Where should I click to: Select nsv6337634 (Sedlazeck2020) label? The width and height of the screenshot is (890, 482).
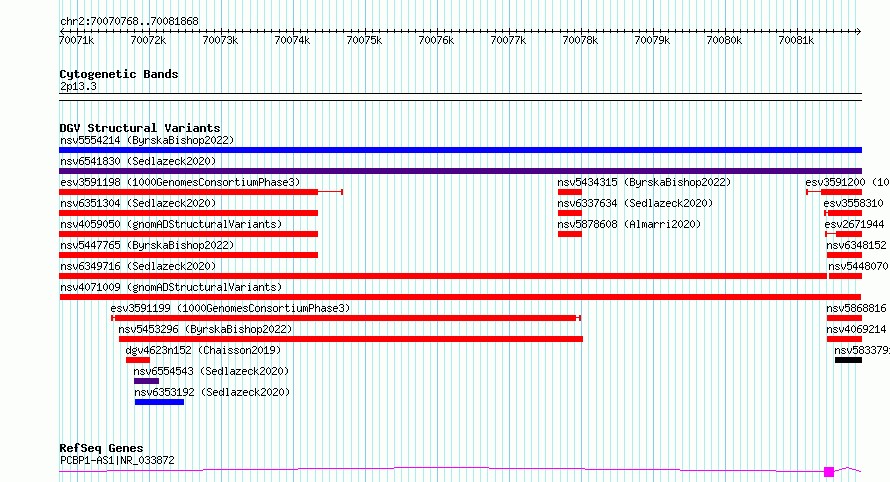(635, 203)
